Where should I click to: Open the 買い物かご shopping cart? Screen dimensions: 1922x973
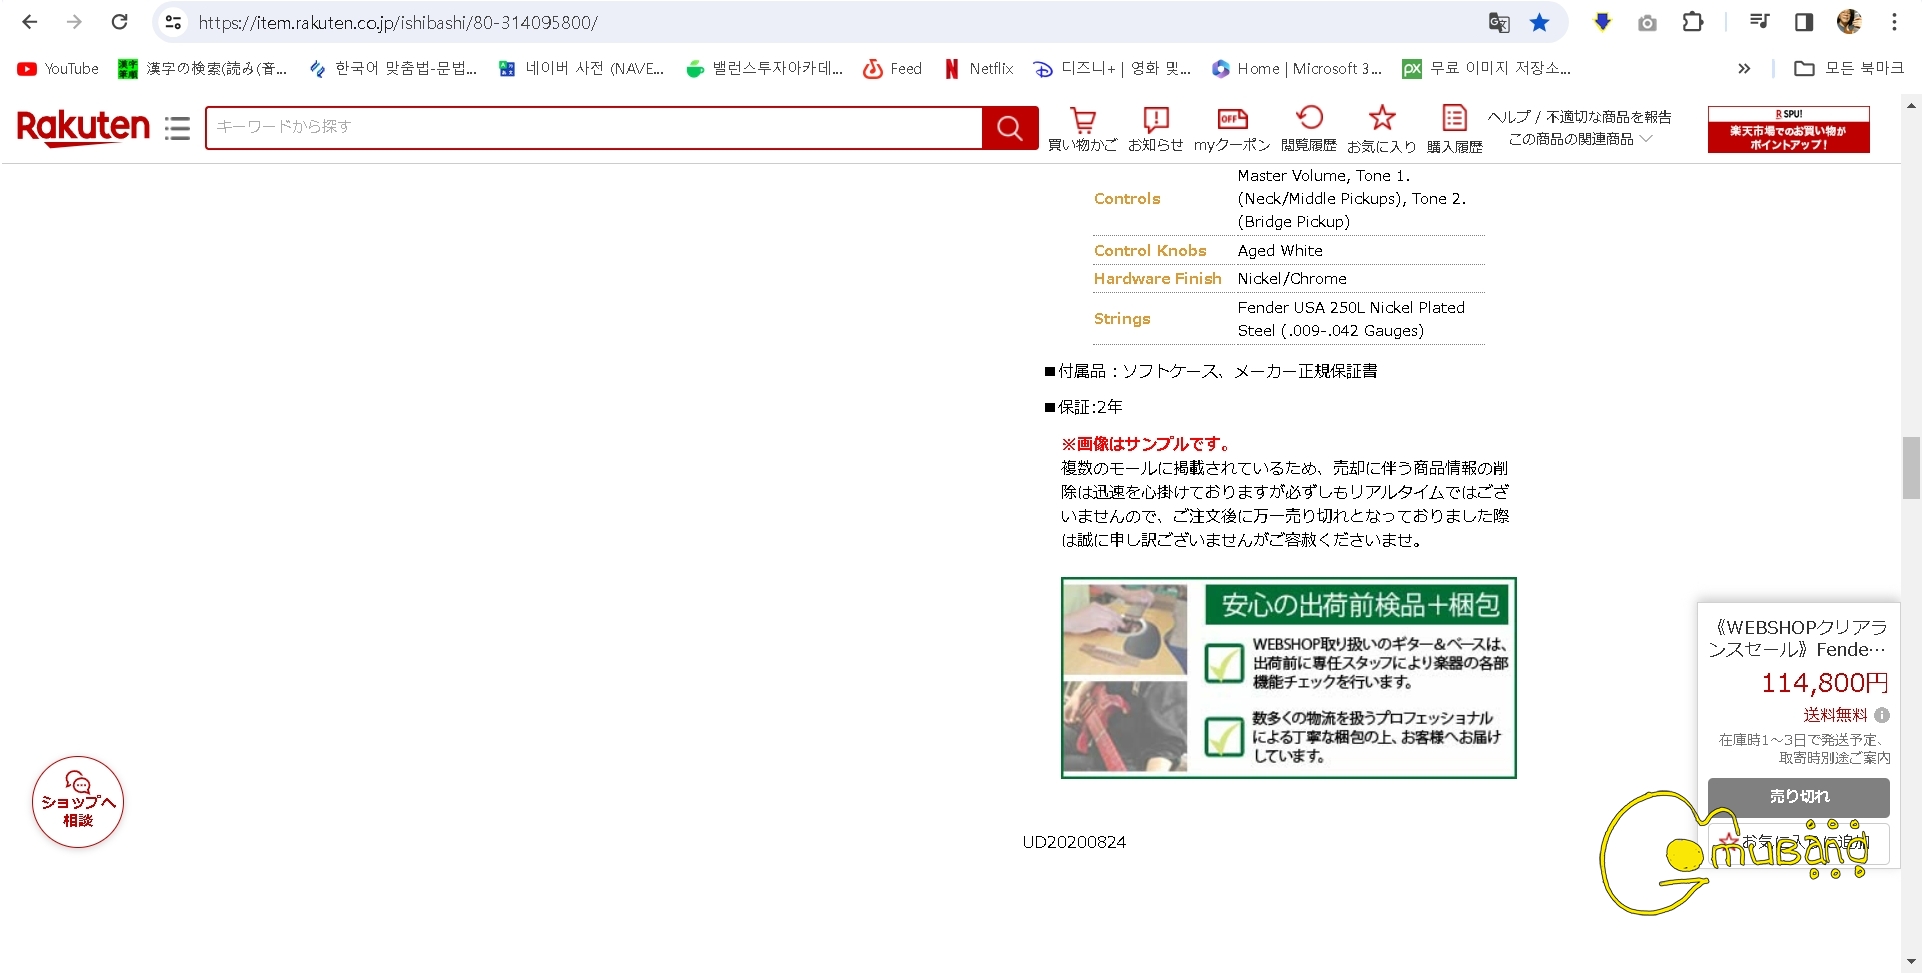click(x=1082, y=130)
